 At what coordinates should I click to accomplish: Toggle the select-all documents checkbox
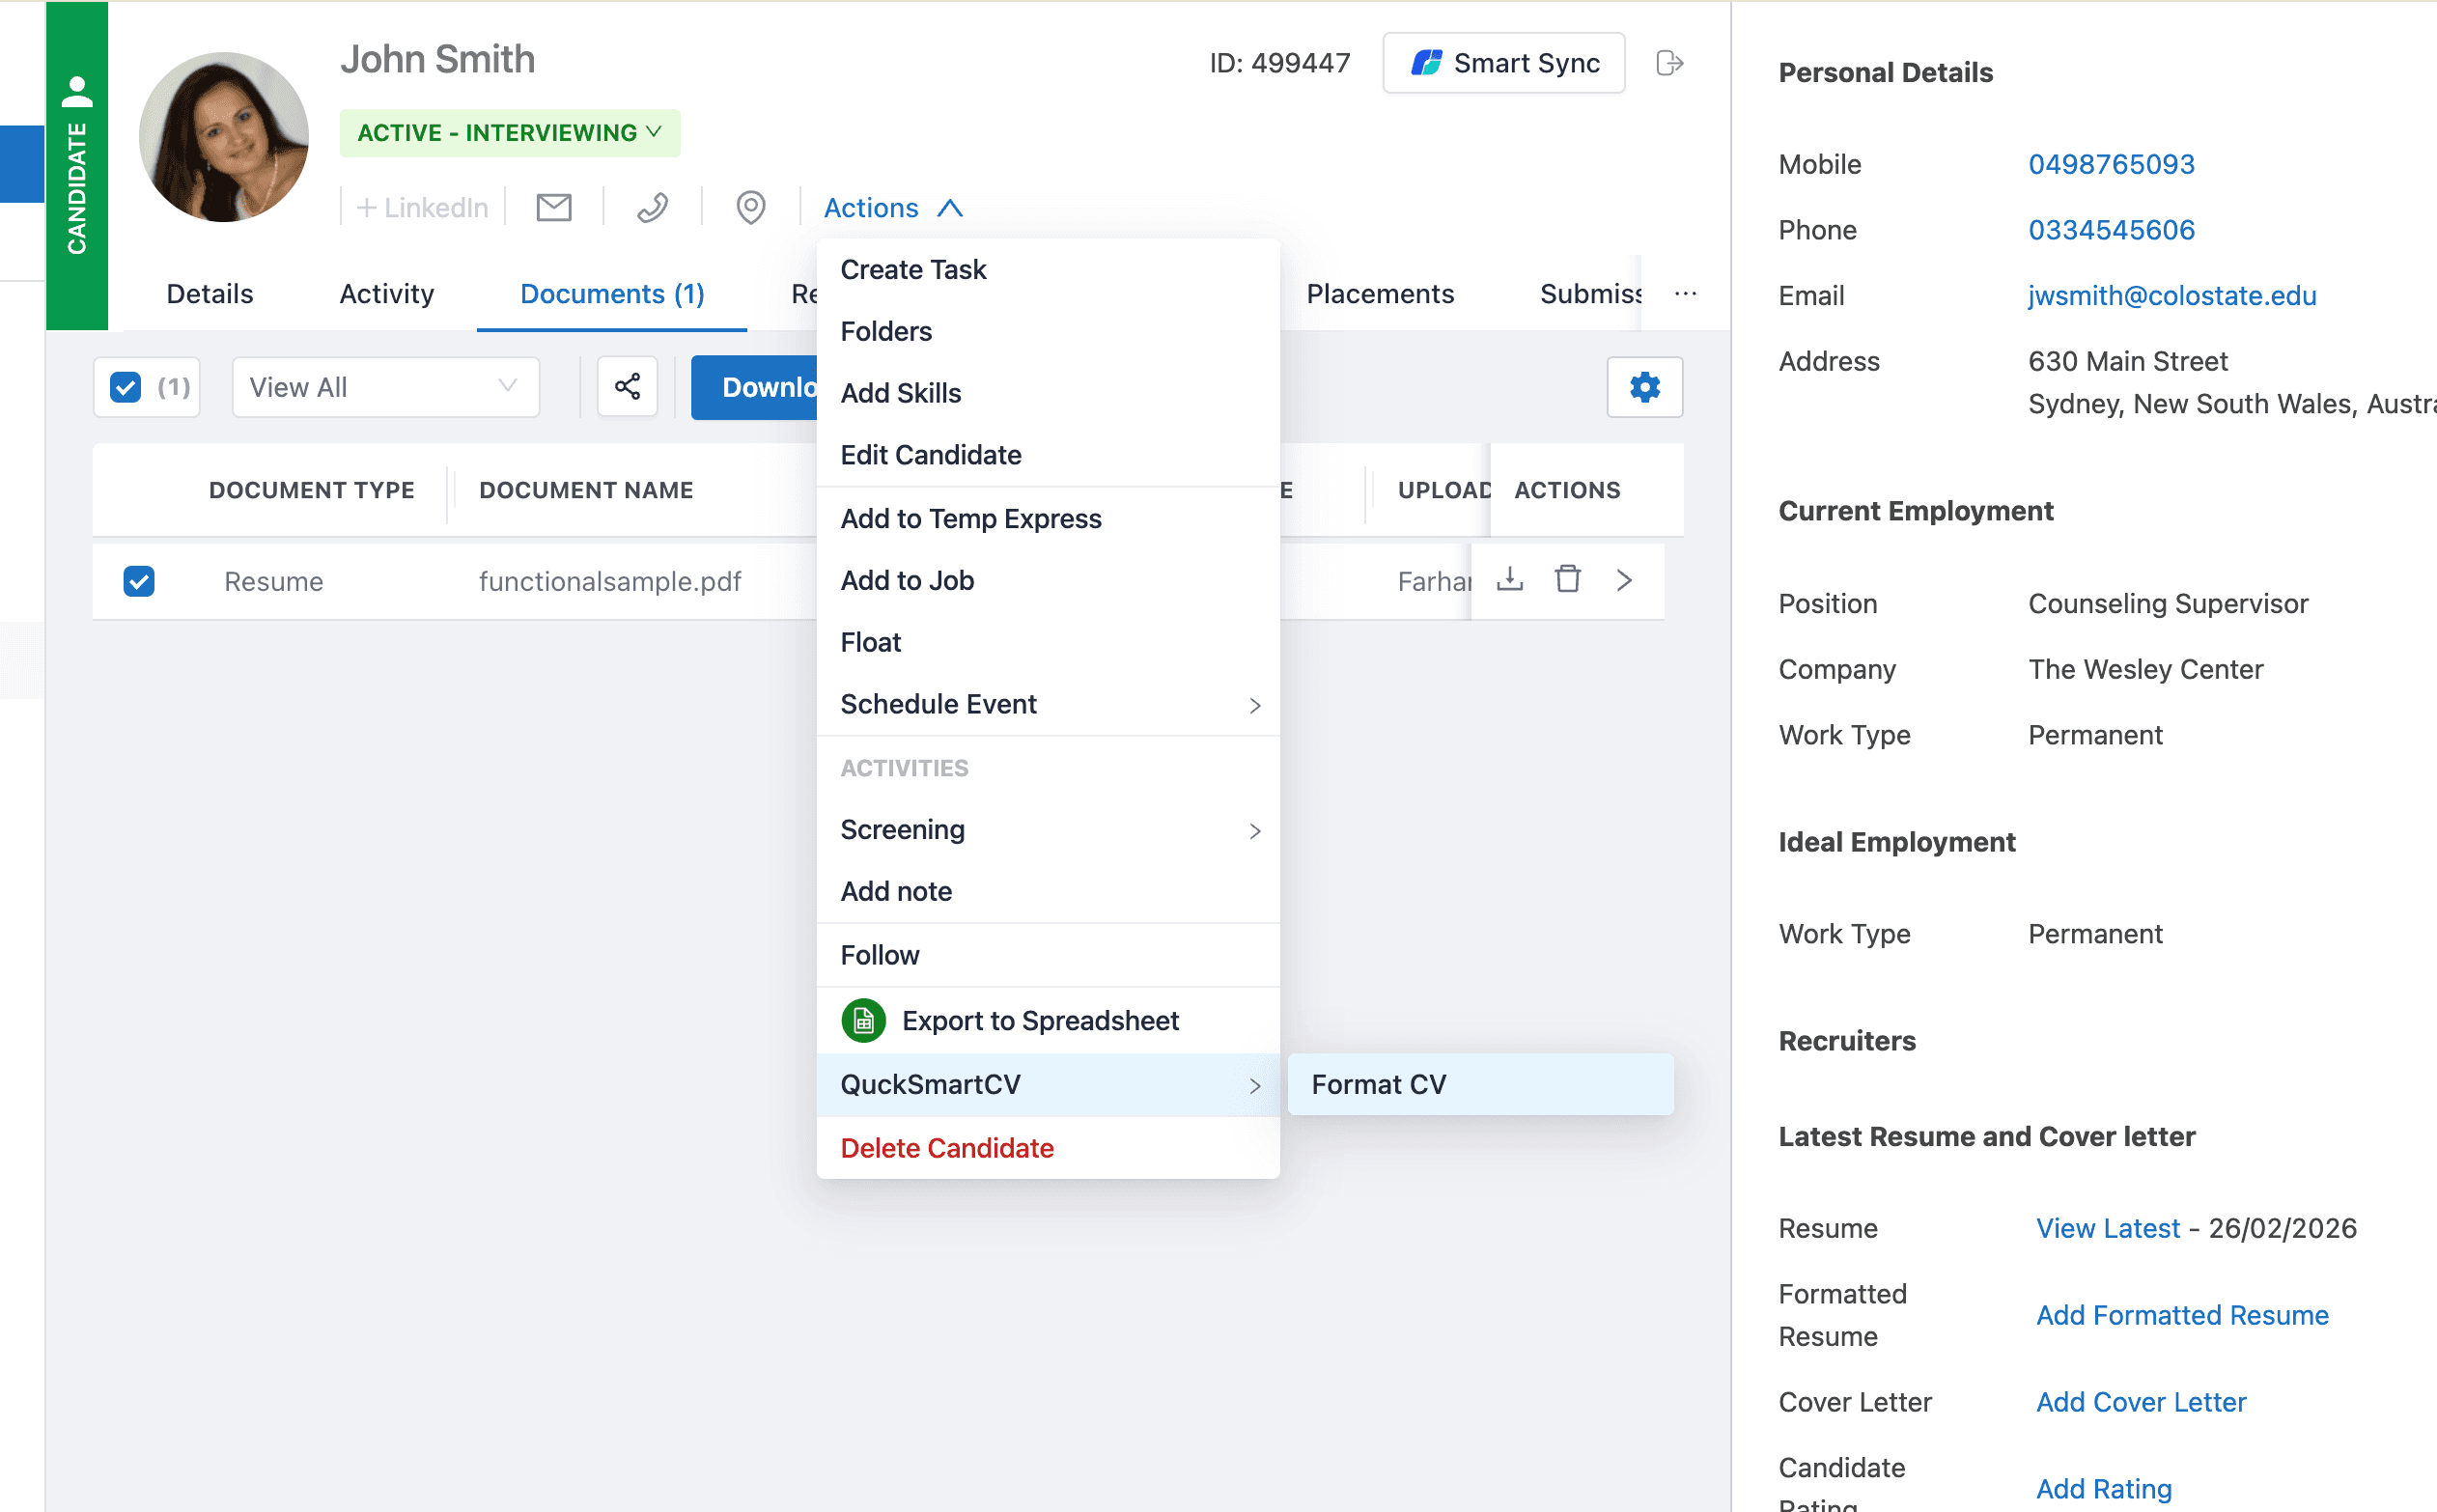(x=124, y=387)
